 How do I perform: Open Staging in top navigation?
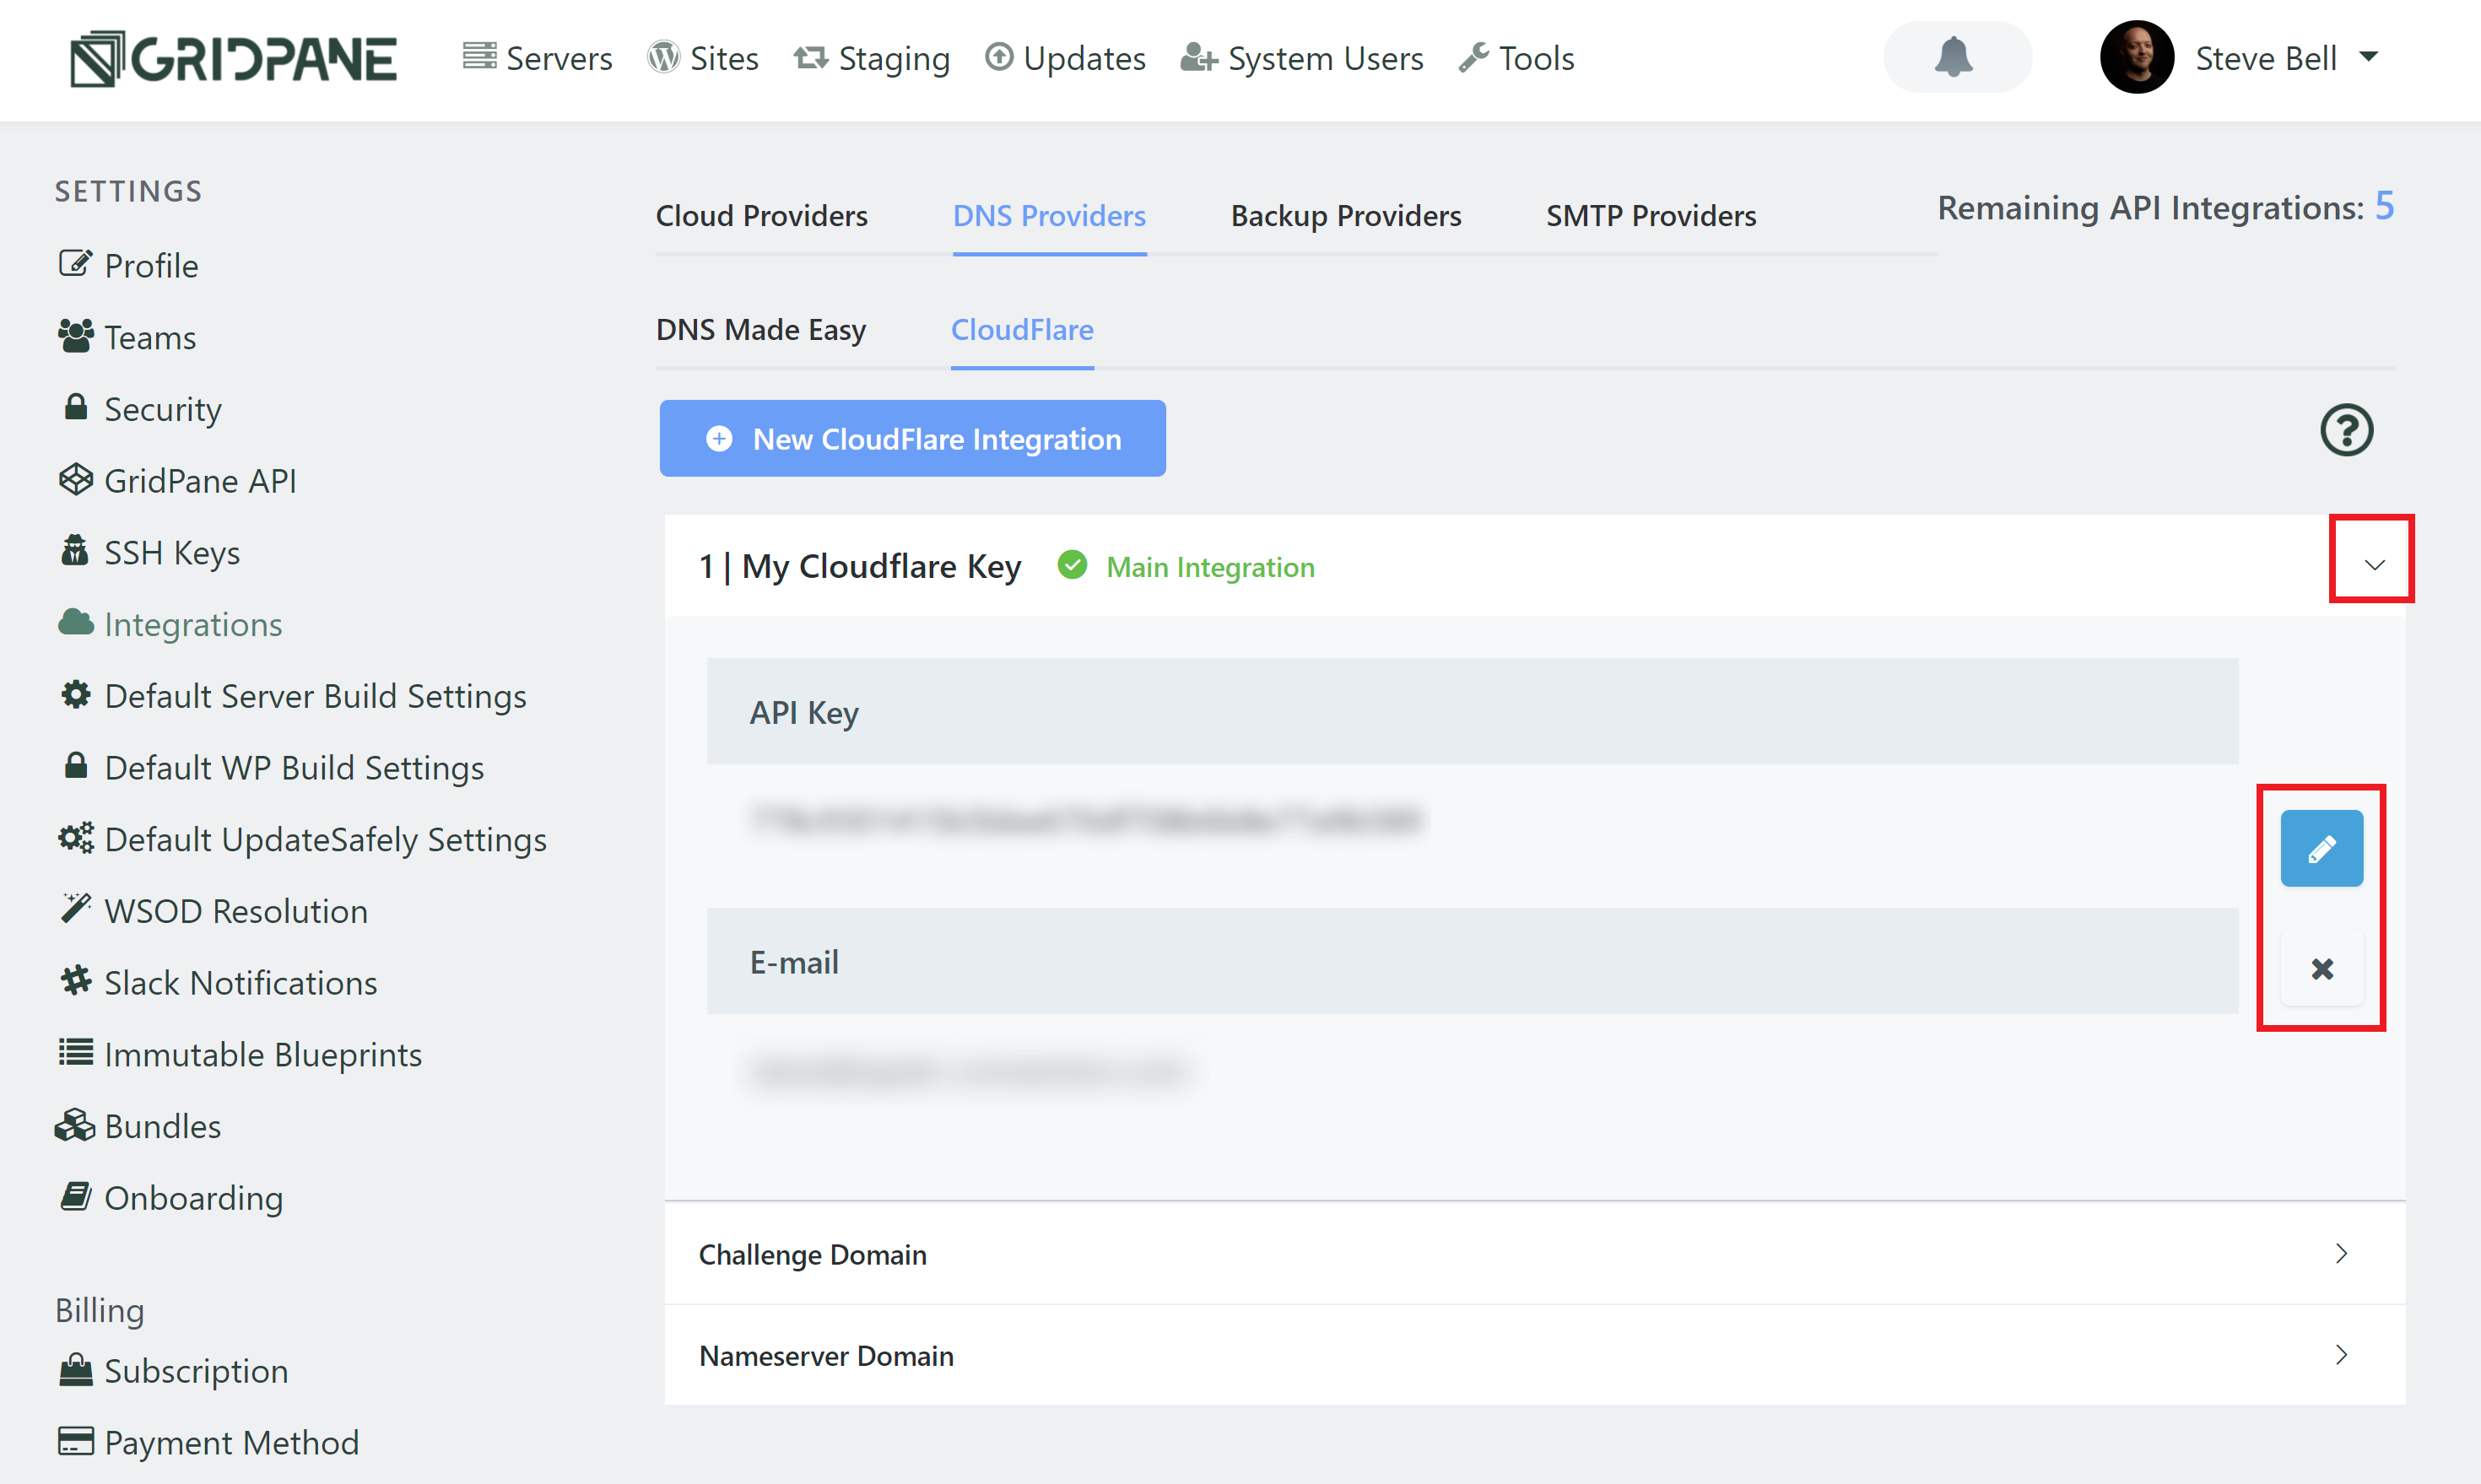[871, 59]
